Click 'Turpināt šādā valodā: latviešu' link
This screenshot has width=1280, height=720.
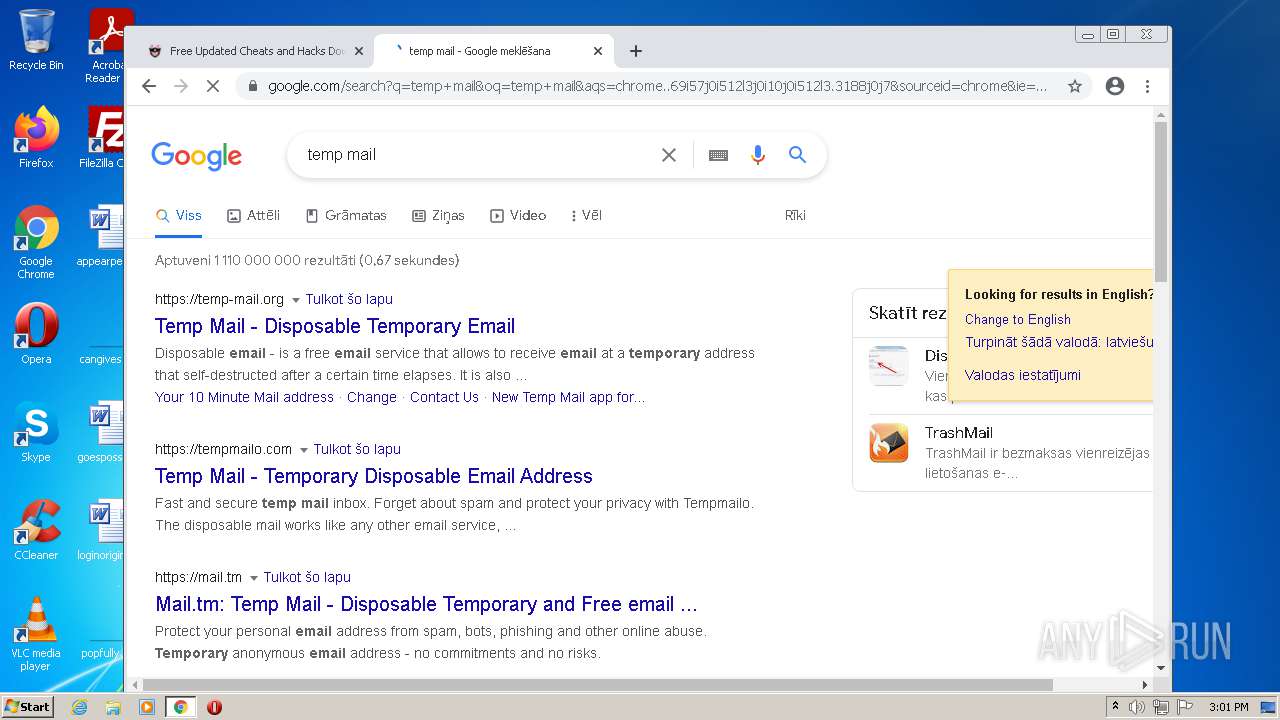1059,341
